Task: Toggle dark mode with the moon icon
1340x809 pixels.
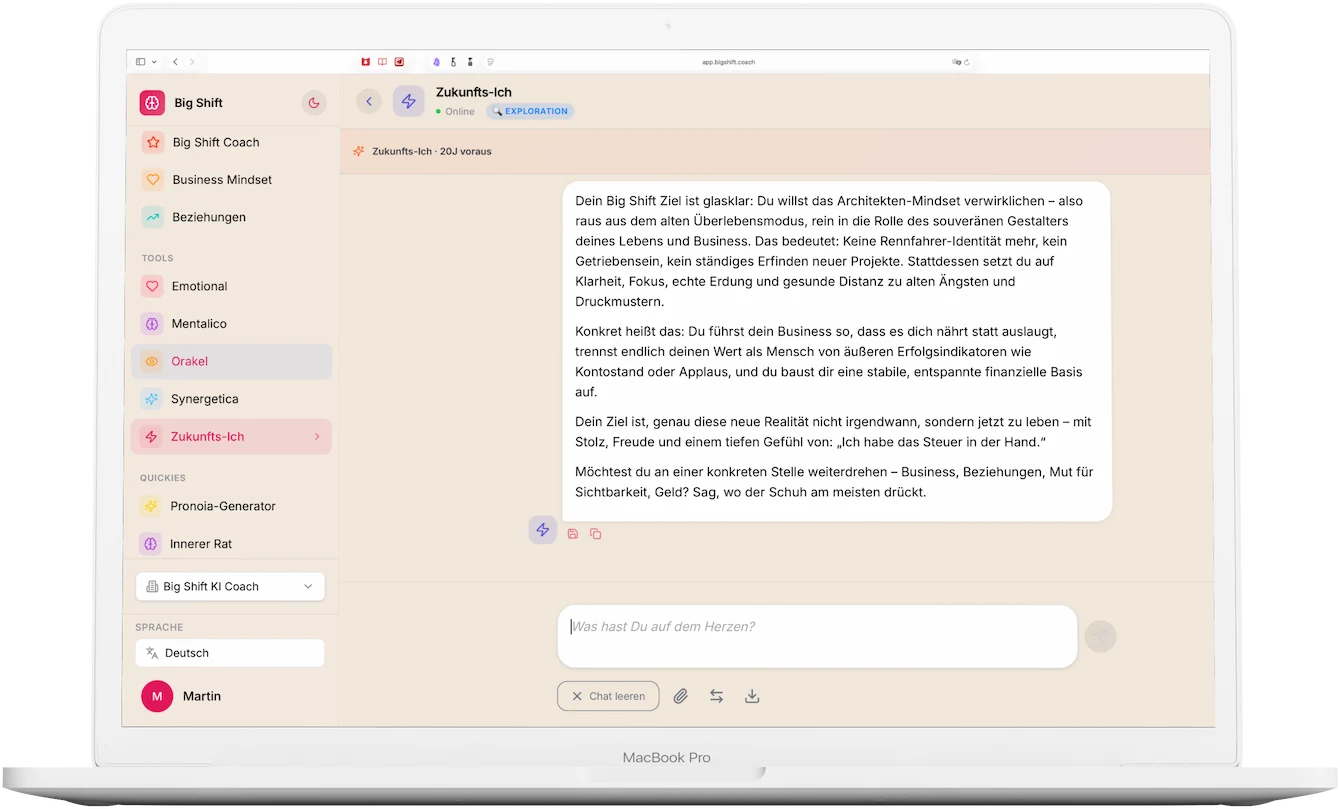Action: pyautogui.click(x=314, y=103)
